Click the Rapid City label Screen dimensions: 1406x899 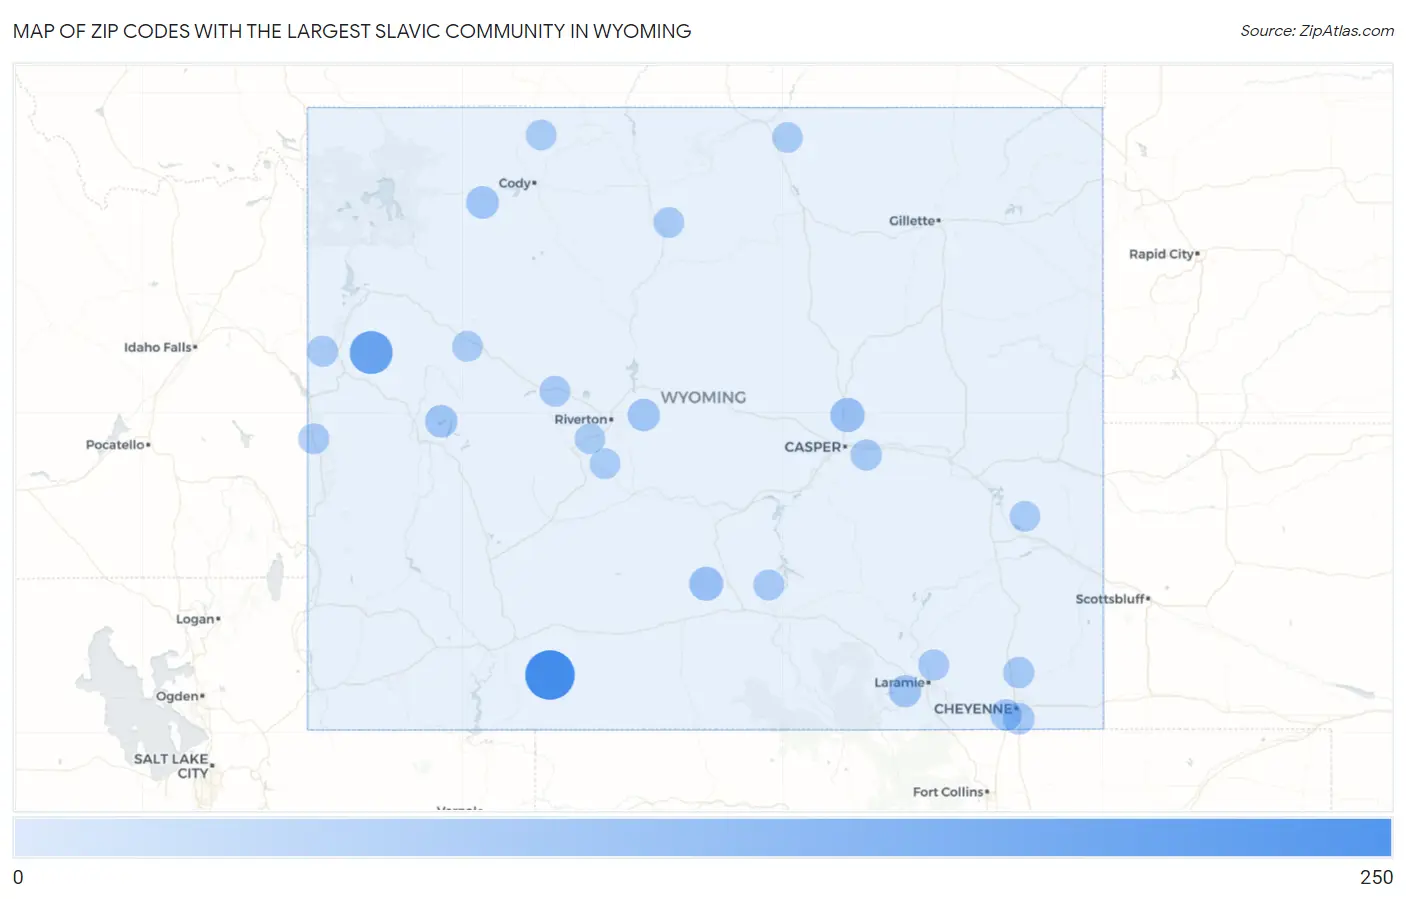(1163, 254)
